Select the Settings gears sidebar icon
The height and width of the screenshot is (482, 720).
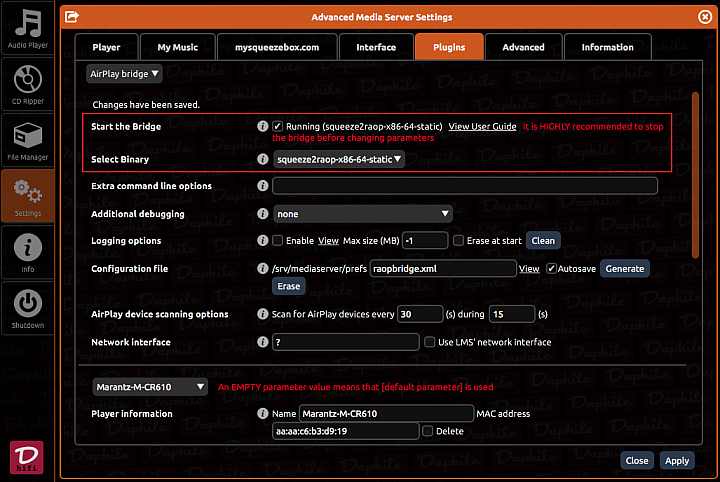28,196
